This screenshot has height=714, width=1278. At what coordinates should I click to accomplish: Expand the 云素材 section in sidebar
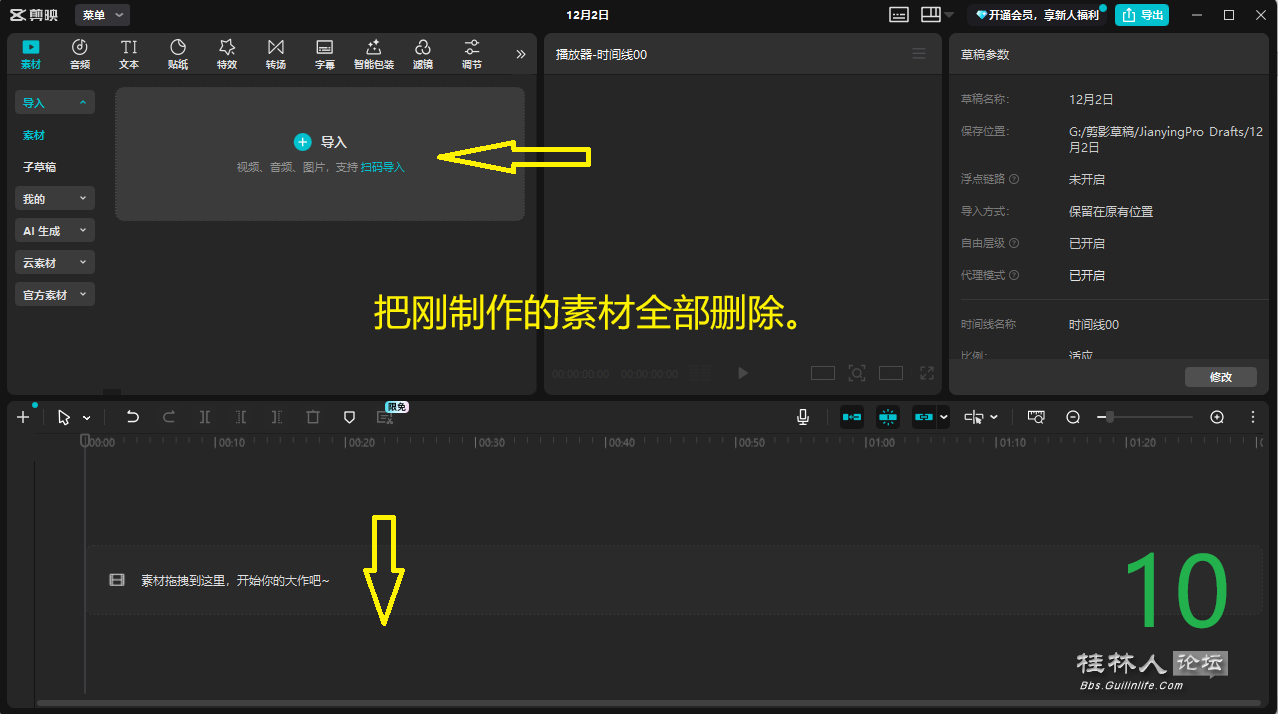point(55,263)
